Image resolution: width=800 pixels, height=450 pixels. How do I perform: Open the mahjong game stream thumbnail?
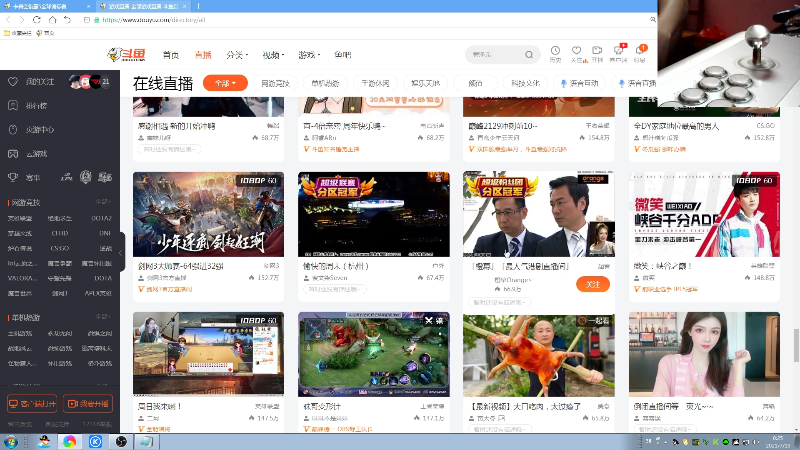(209, 354)
